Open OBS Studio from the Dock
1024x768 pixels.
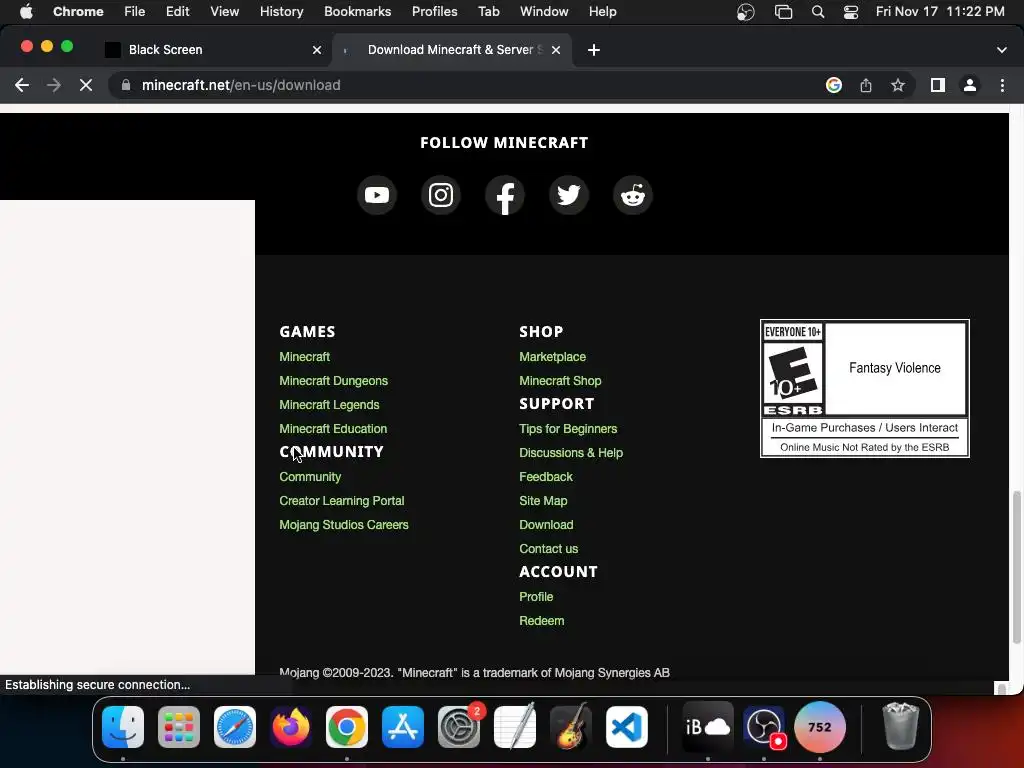point(764,727)
